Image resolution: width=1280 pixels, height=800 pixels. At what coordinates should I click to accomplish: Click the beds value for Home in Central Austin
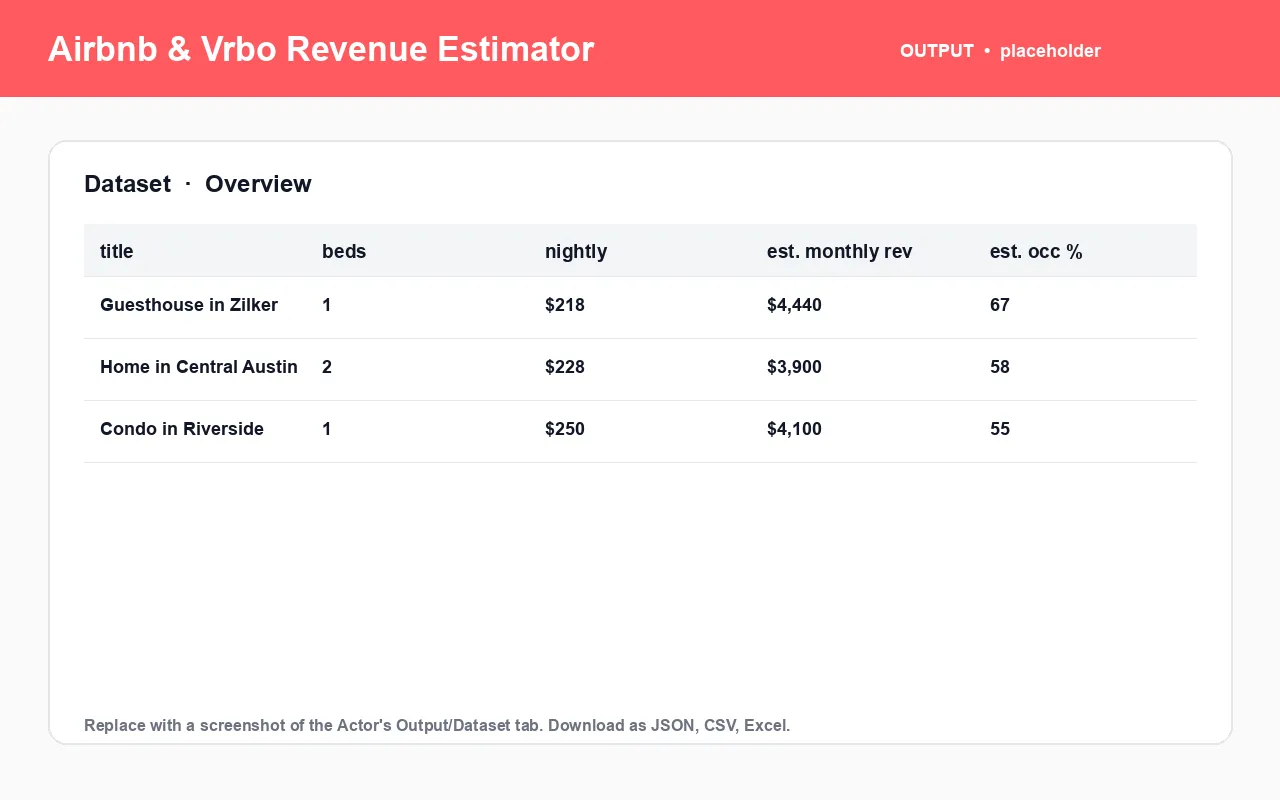[327, 367]
